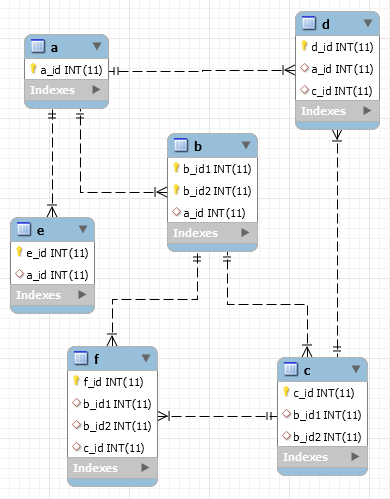
Task: Select the table icon in b header
Action: coord(181,145)
